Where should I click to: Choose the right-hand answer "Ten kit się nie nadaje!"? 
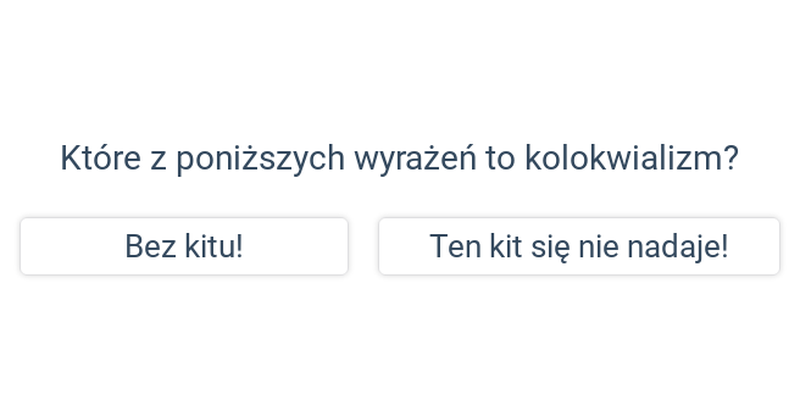click(x=579, y=246)
